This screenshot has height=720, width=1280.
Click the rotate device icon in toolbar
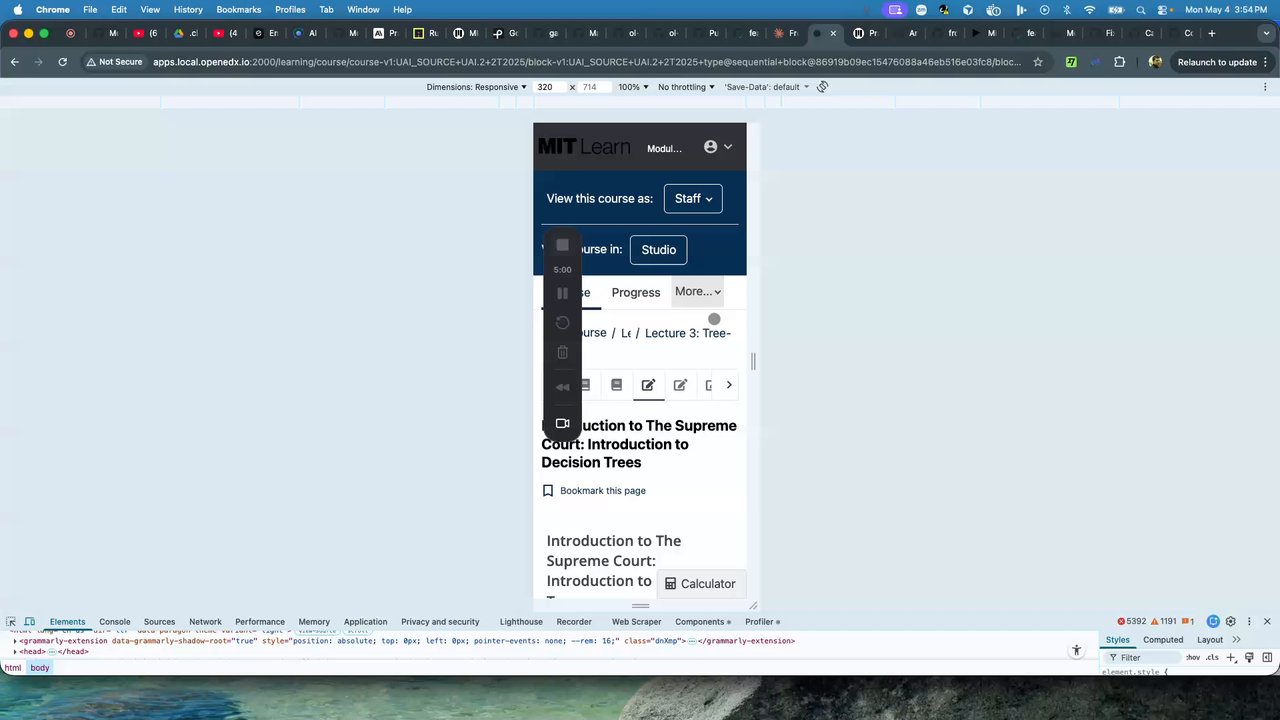(822, 87)
